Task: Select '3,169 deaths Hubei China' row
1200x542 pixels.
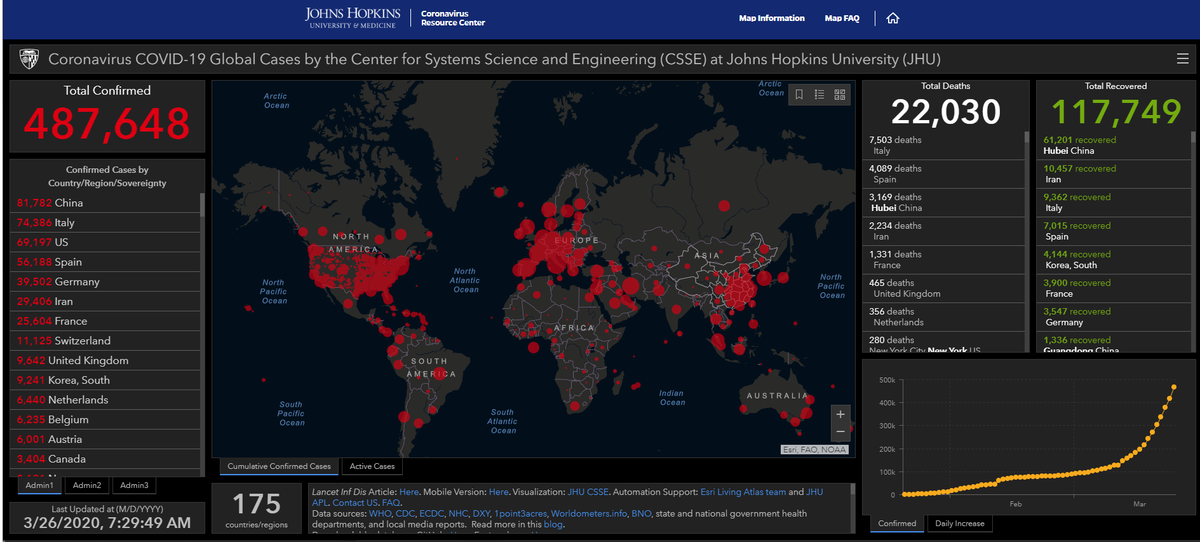Action: click(x=942, y=203)
